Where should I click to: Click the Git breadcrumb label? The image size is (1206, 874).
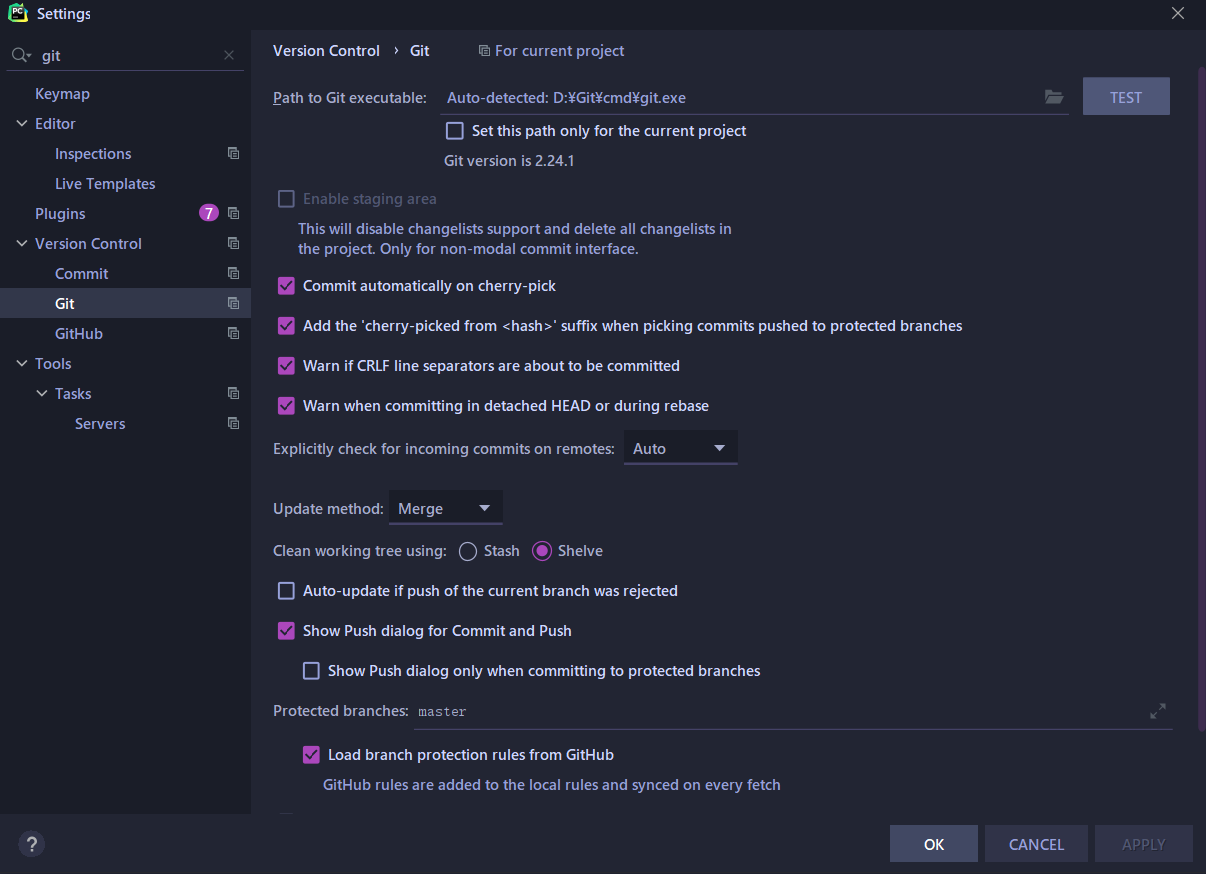tap(420, 51)
